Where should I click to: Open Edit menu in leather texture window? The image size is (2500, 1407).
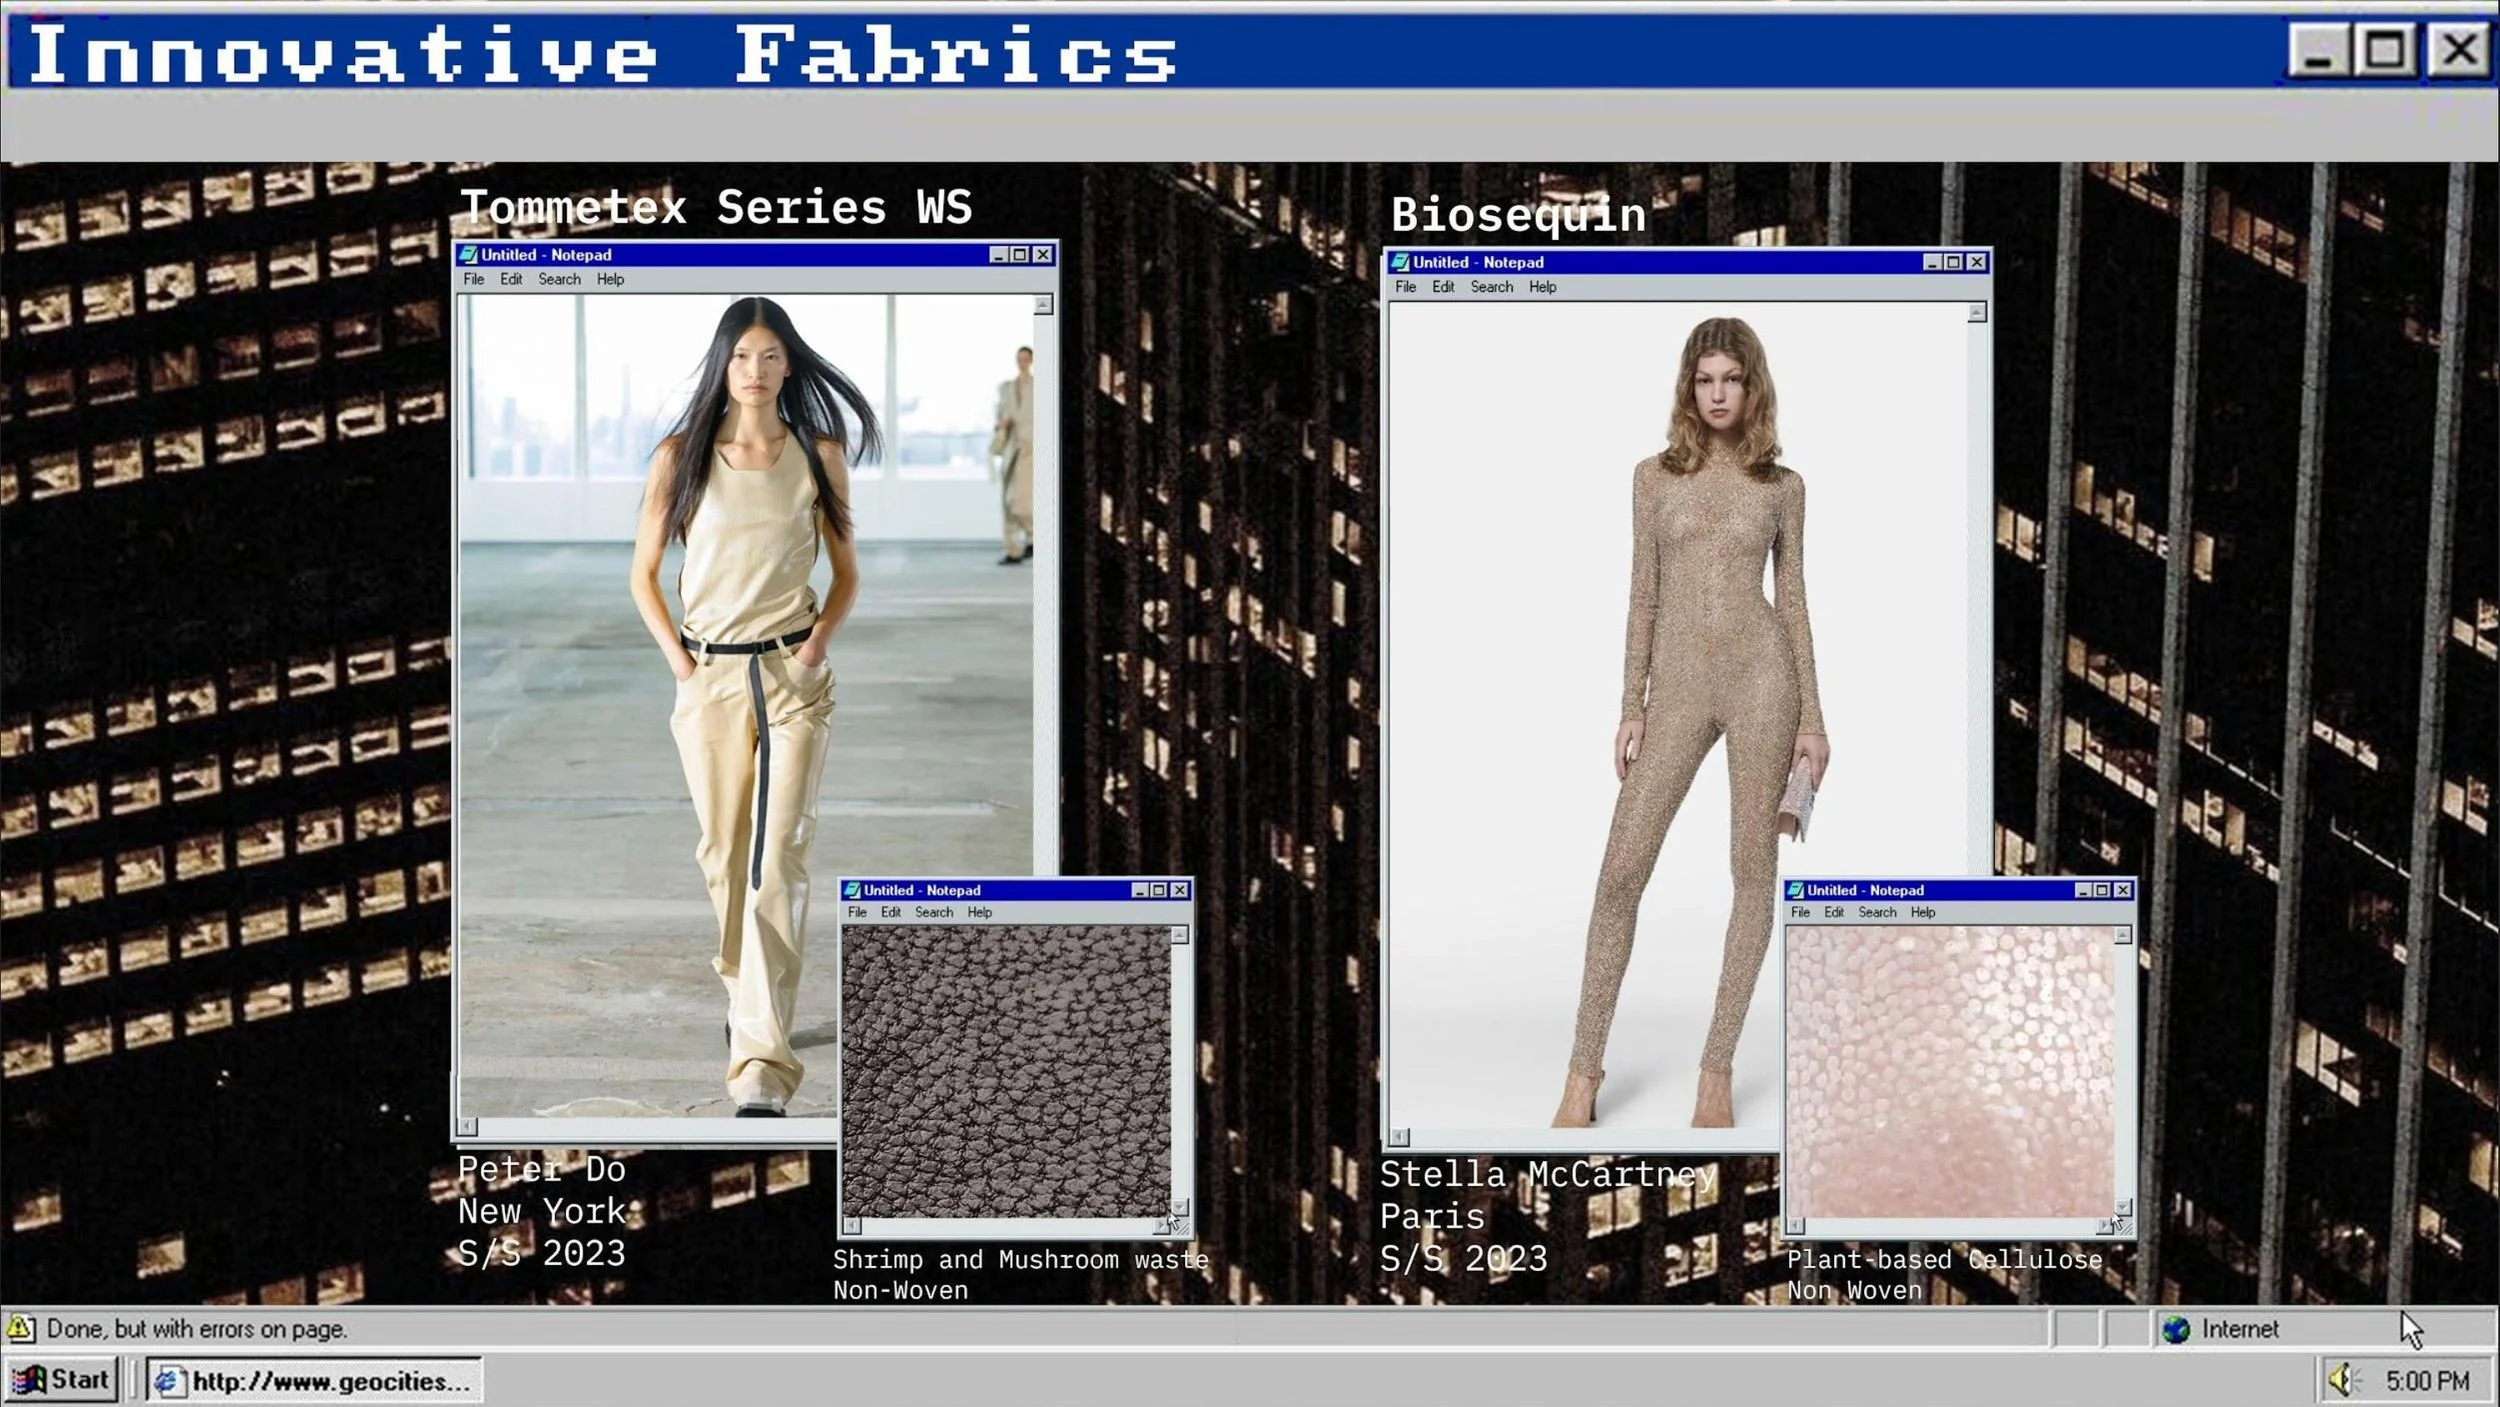890,912
